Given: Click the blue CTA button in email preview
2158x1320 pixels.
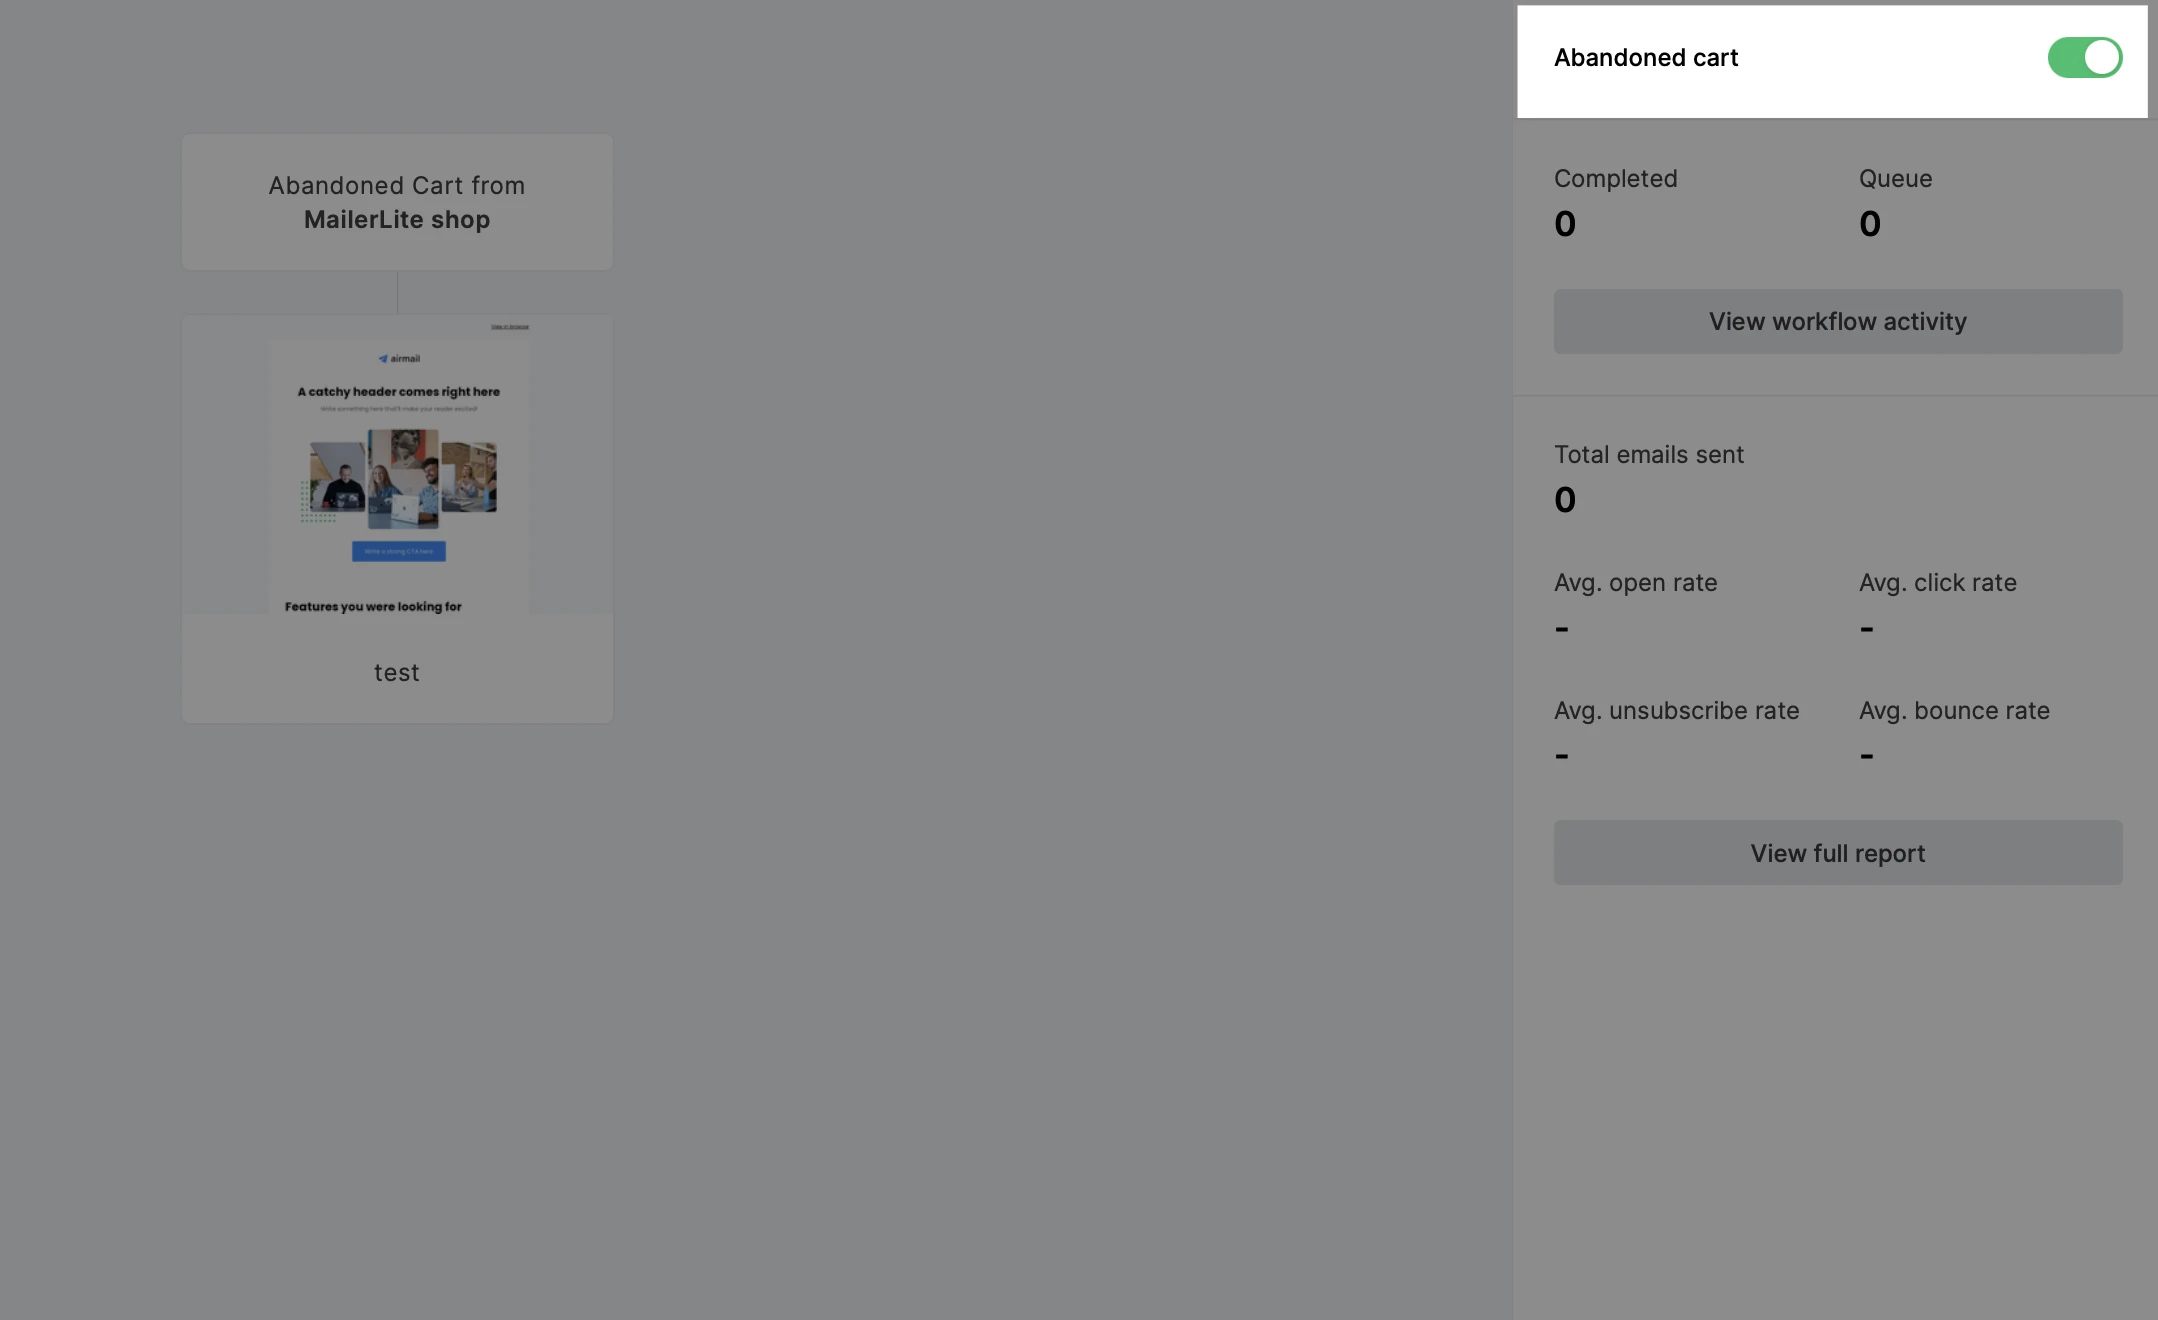Looking at the screenshot, I should pyautogui.click(x=398, y=551).
